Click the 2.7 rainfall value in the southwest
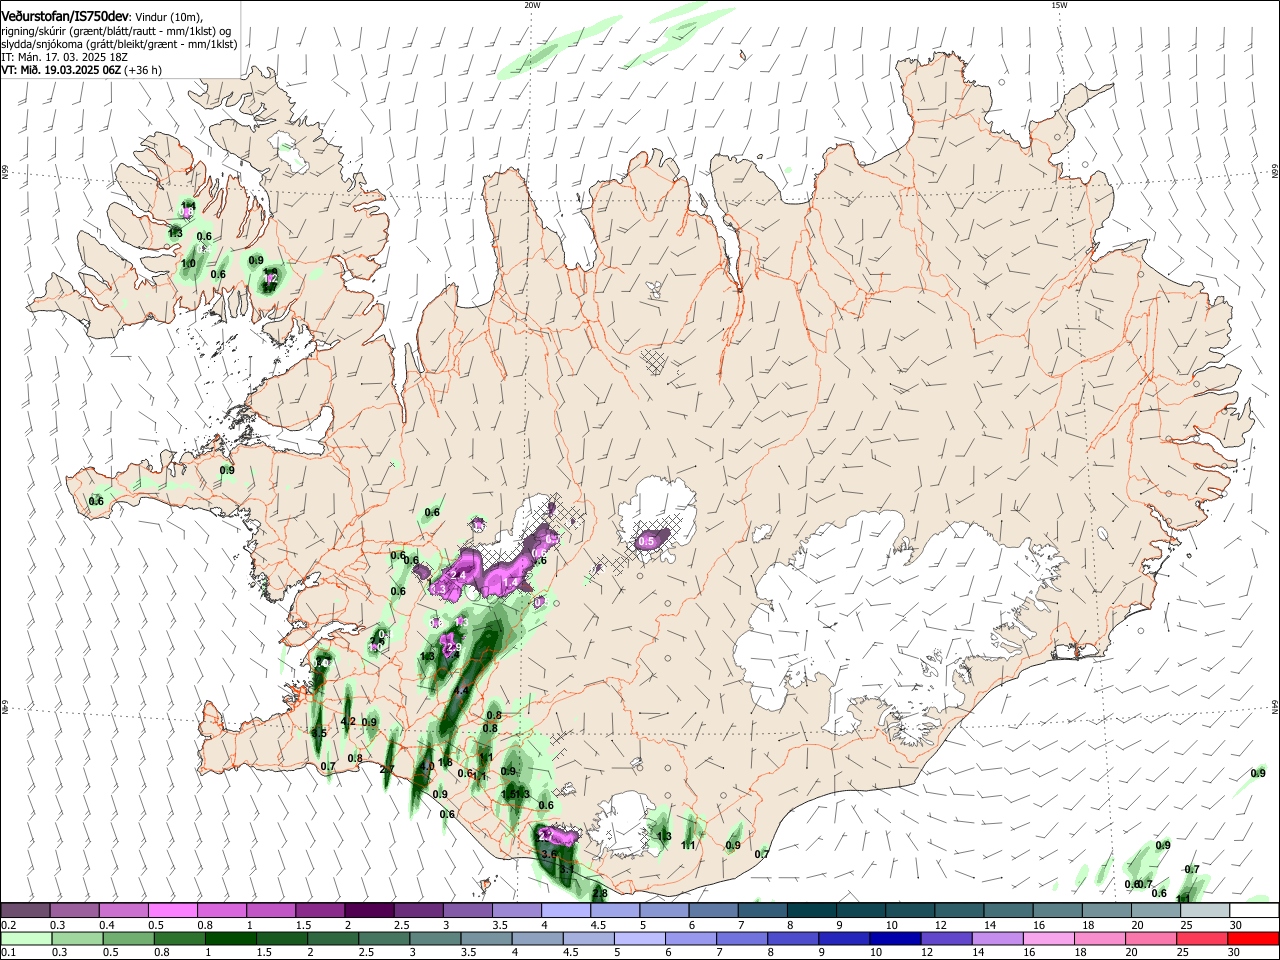Screen dimensions: 1280x960 tap(388, 769)
